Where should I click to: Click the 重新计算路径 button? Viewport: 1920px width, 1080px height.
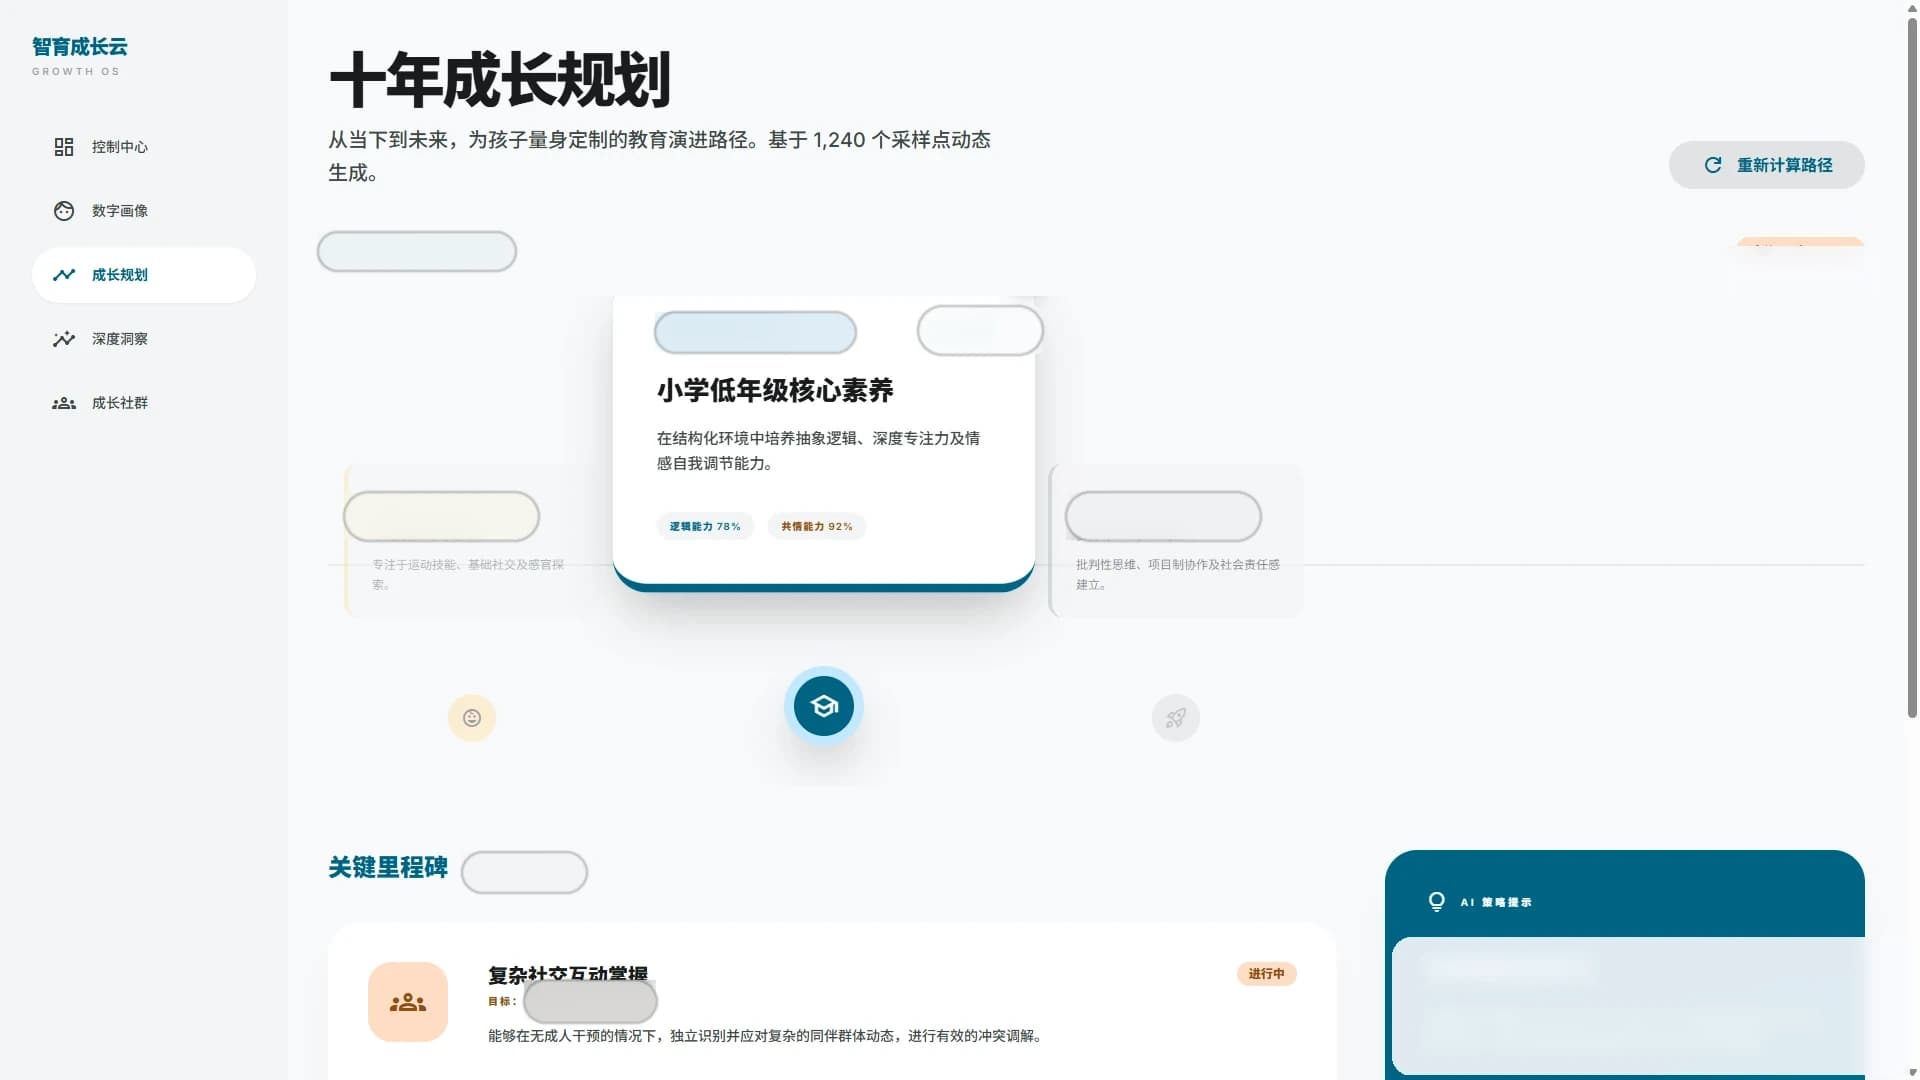point(1767,165)
